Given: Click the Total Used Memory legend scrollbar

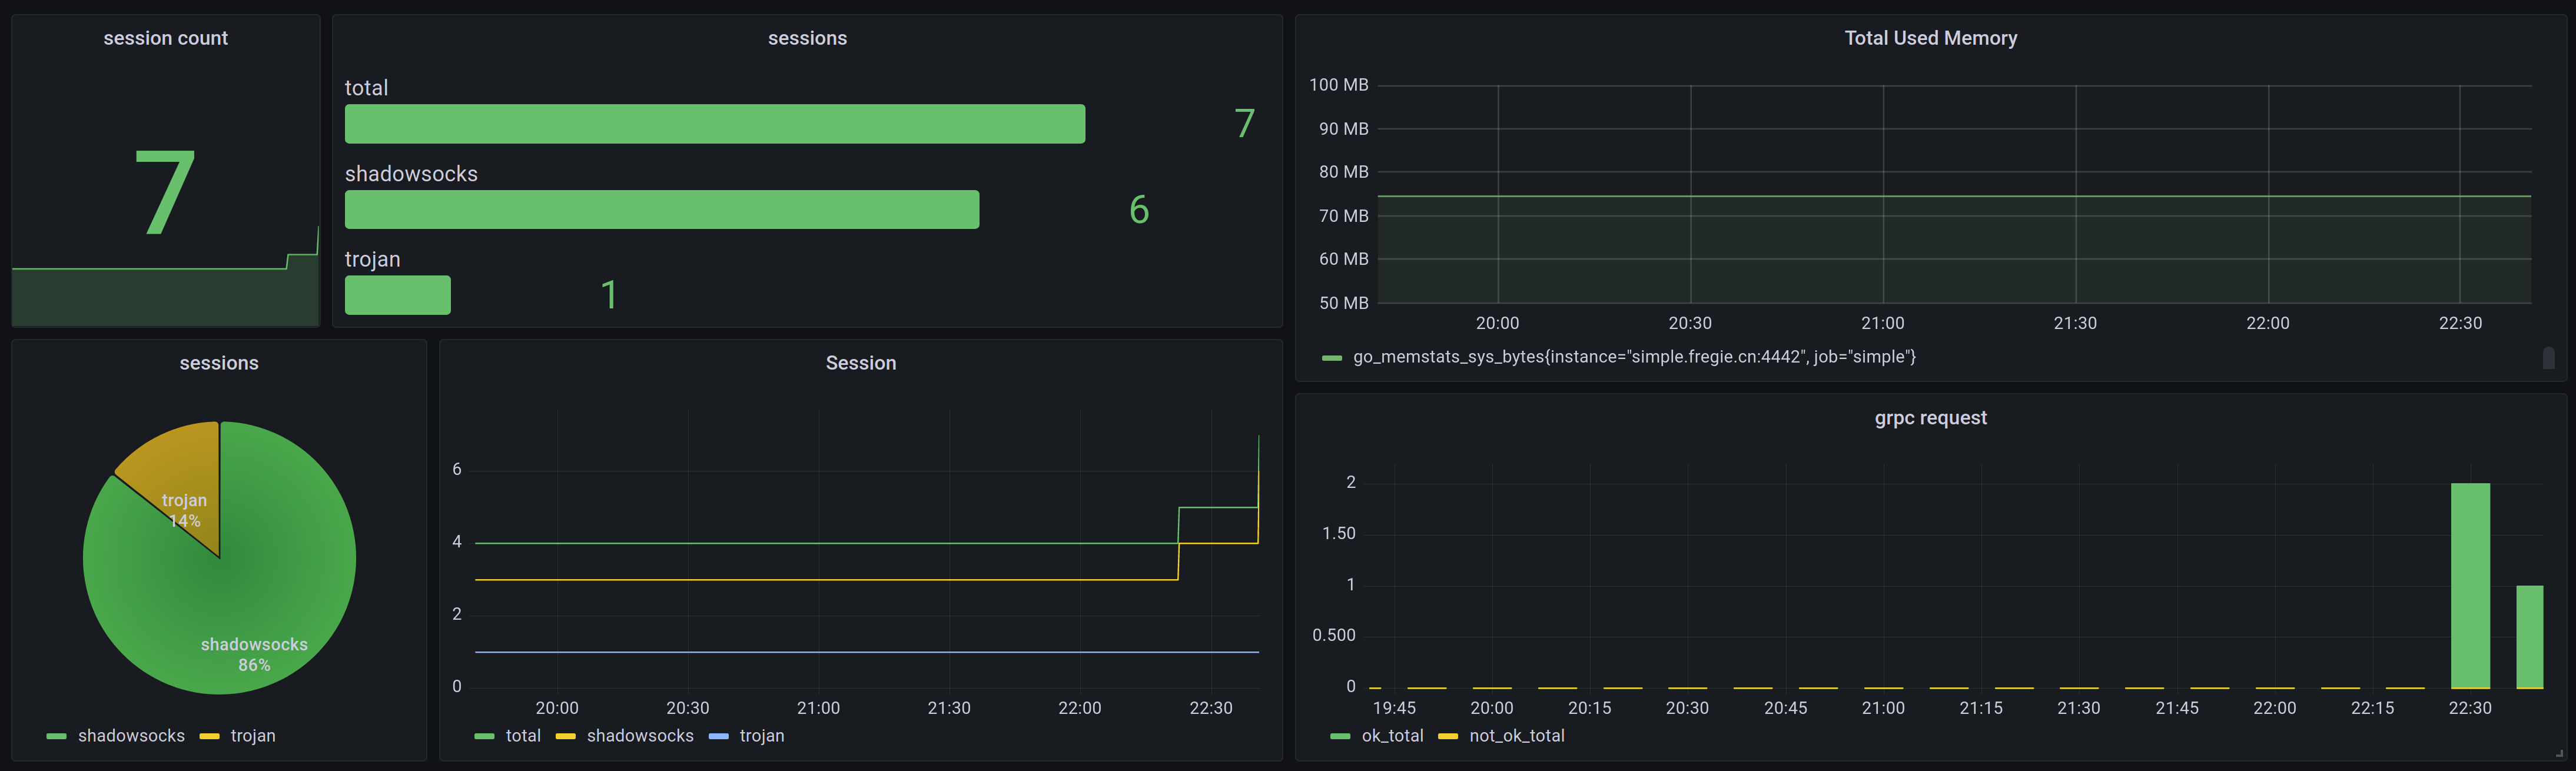Looking at the screenshot, I should point(2548,358).
